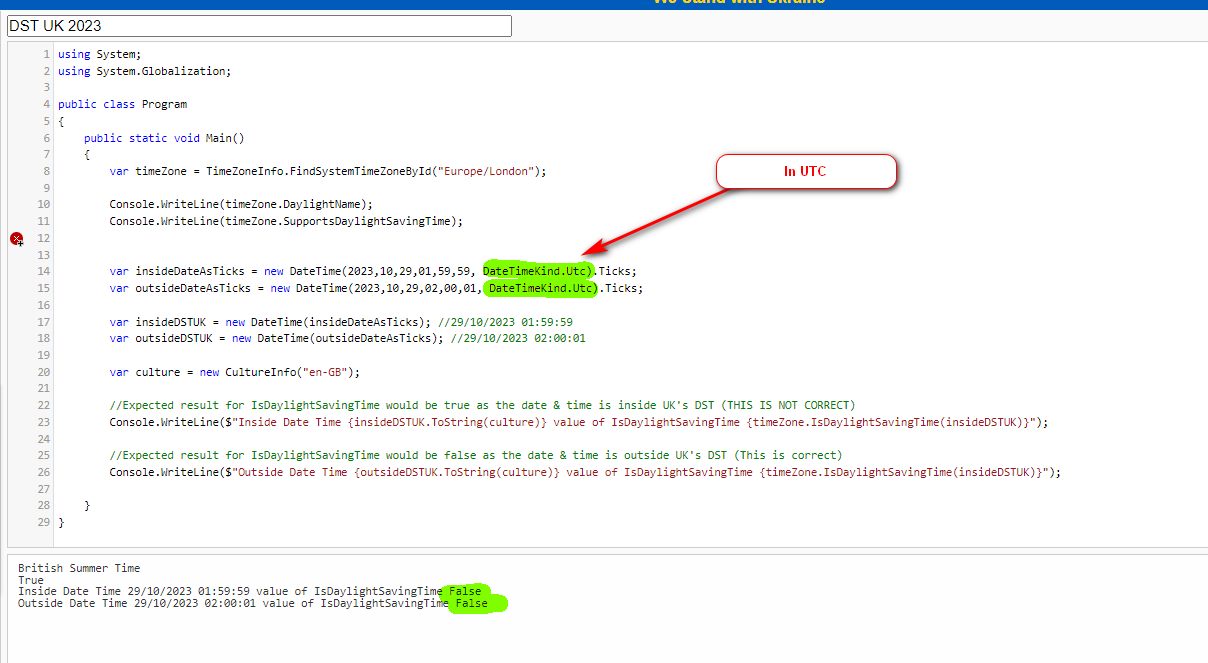This screenshot has width=1208, height=663.
Task: Click the highlighted 'False' after IsDaylightSavingTime output
Action: 464,591
